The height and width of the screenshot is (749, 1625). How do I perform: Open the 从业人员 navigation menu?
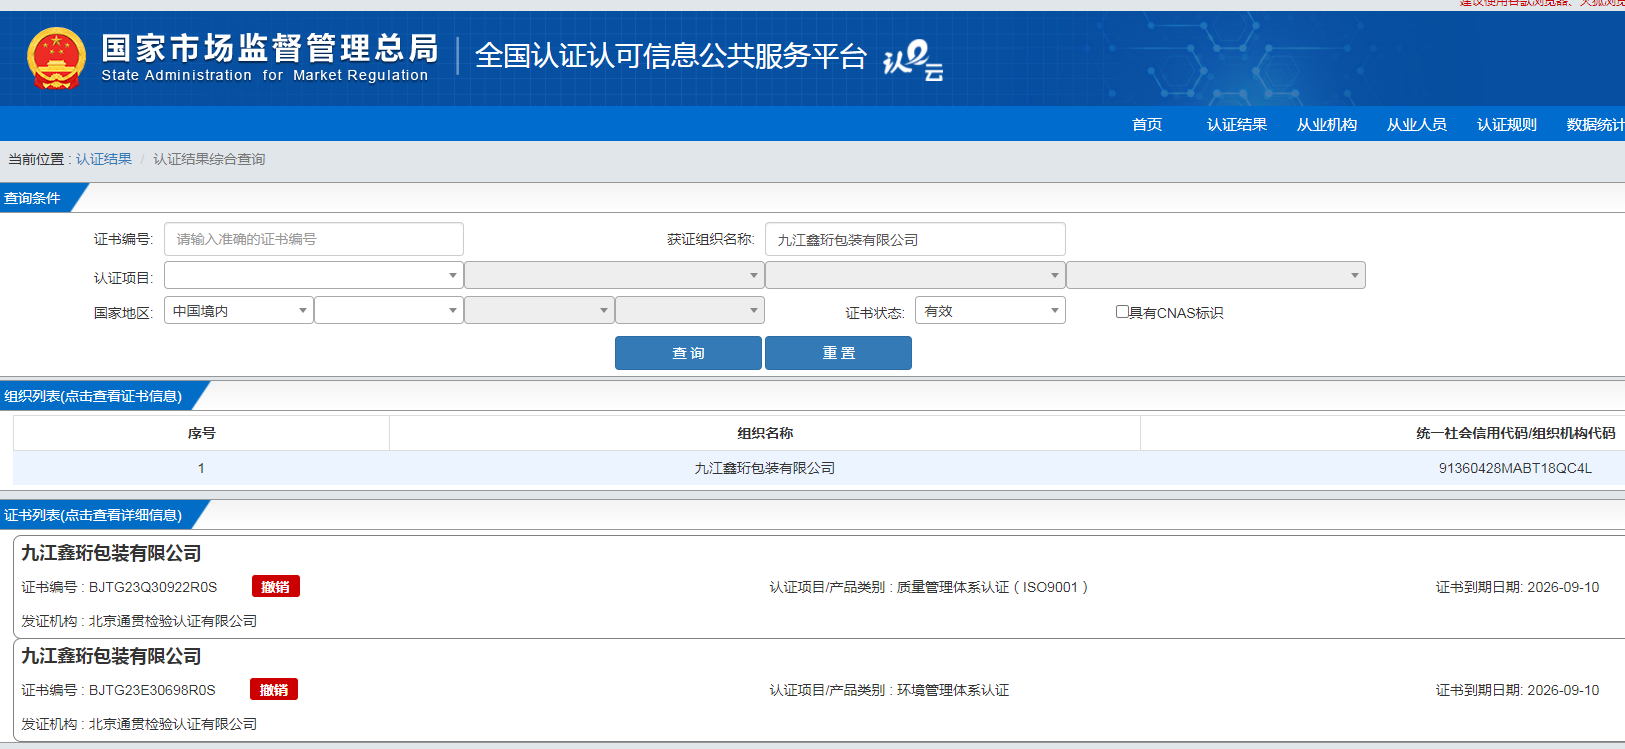coord(1417,124)
